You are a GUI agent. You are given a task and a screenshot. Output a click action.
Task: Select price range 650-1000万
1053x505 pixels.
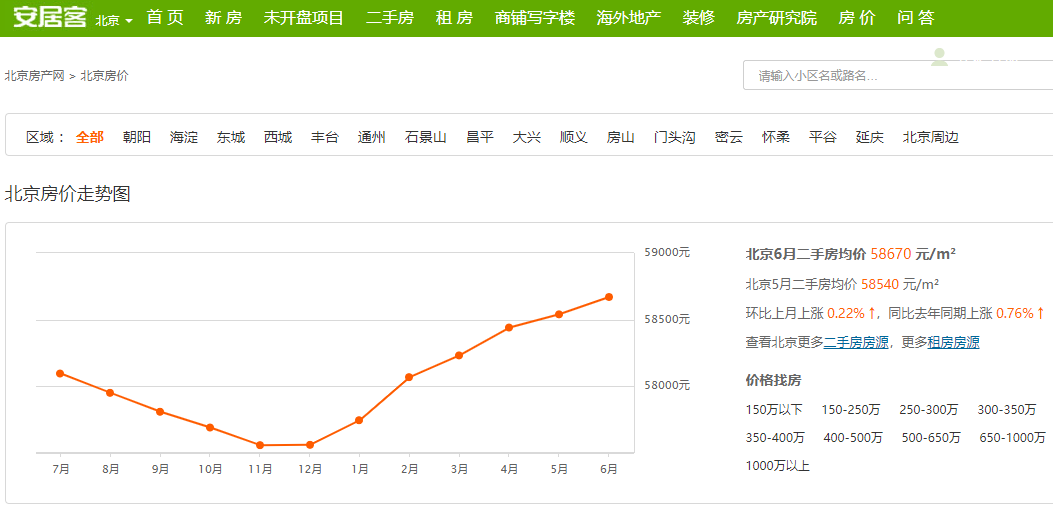1012,438
